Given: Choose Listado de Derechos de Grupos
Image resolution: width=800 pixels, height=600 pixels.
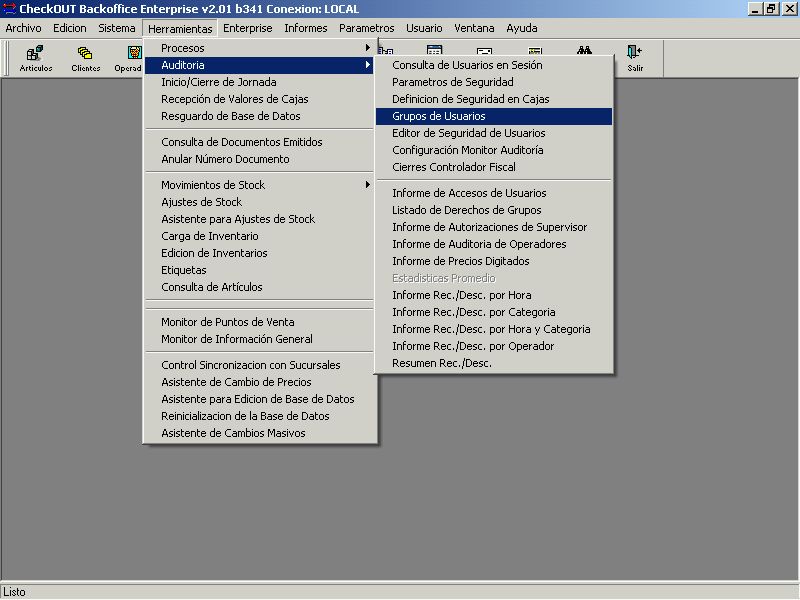Looking at the screenshot, I should (494, 210).
